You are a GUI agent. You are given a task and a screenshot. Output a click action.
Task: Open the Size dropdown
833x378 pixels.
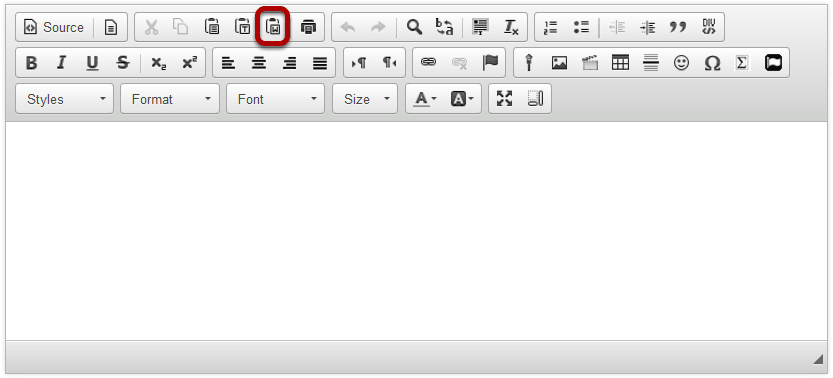(365, 99)
